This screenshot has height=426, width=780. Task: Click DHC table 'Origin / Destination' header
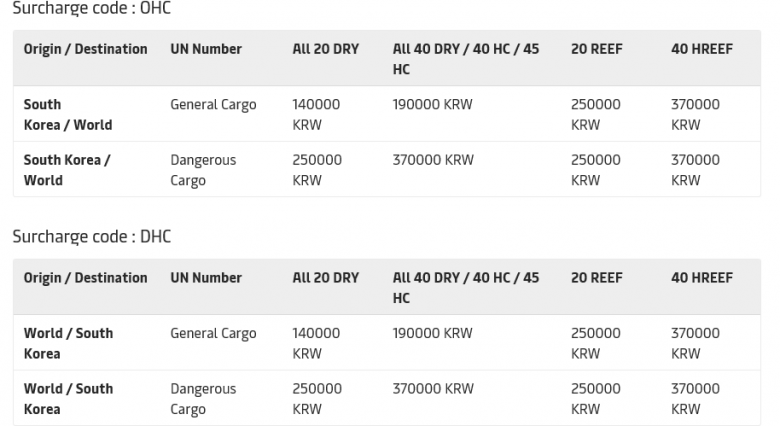[86, 278]
